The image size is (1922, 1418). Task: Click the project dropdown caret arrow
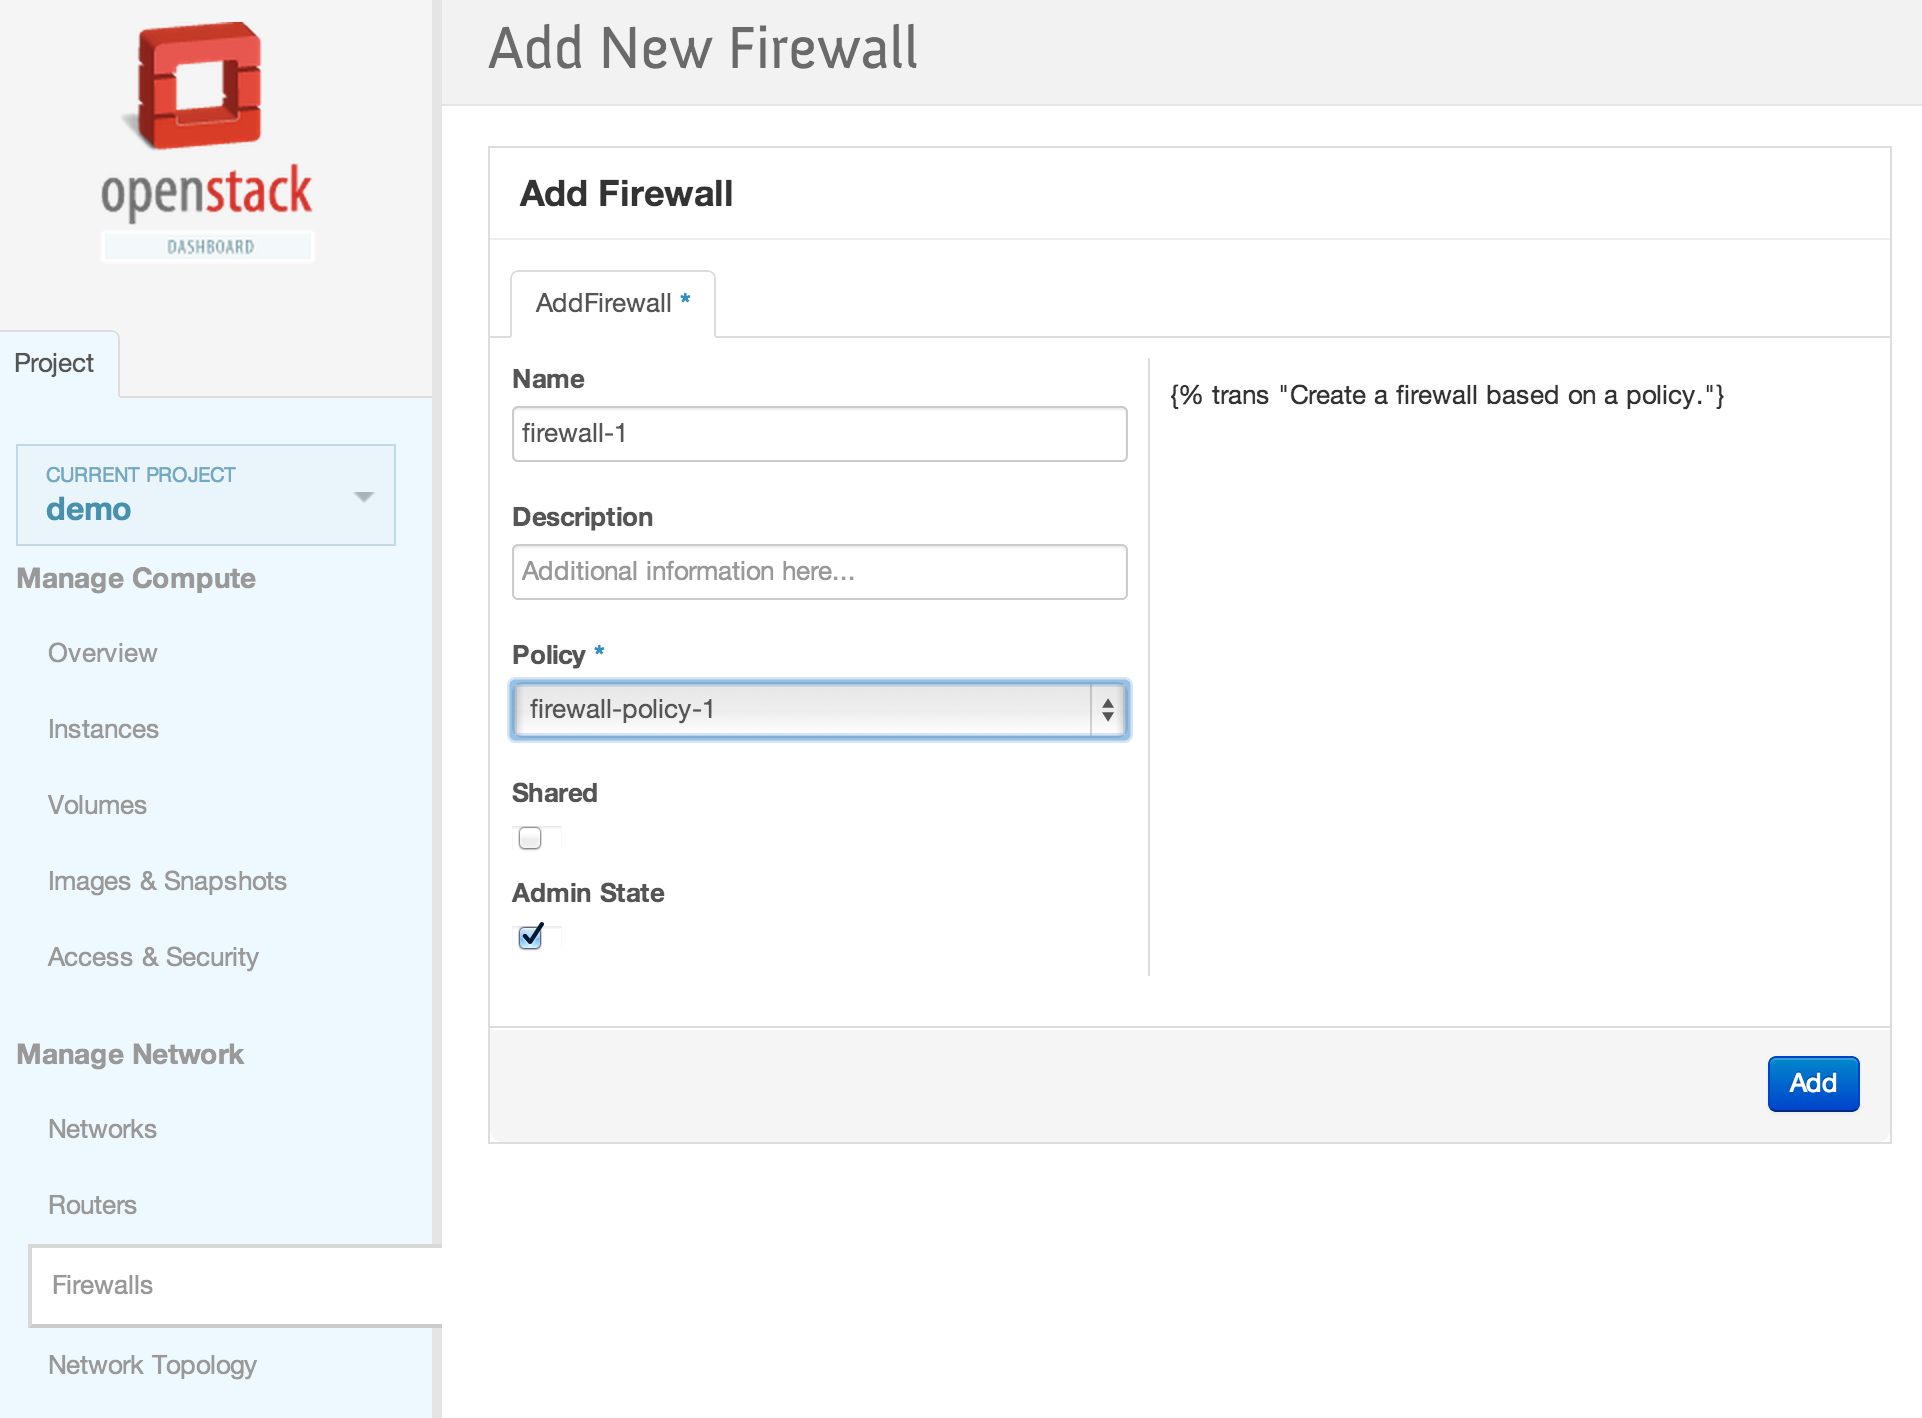364,497
